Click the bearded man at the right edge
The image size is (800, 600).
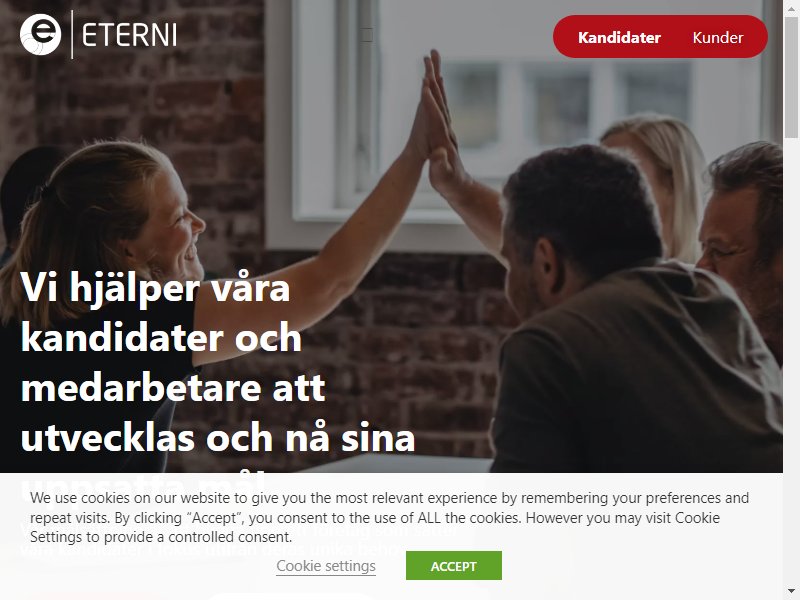click(742, 240)
